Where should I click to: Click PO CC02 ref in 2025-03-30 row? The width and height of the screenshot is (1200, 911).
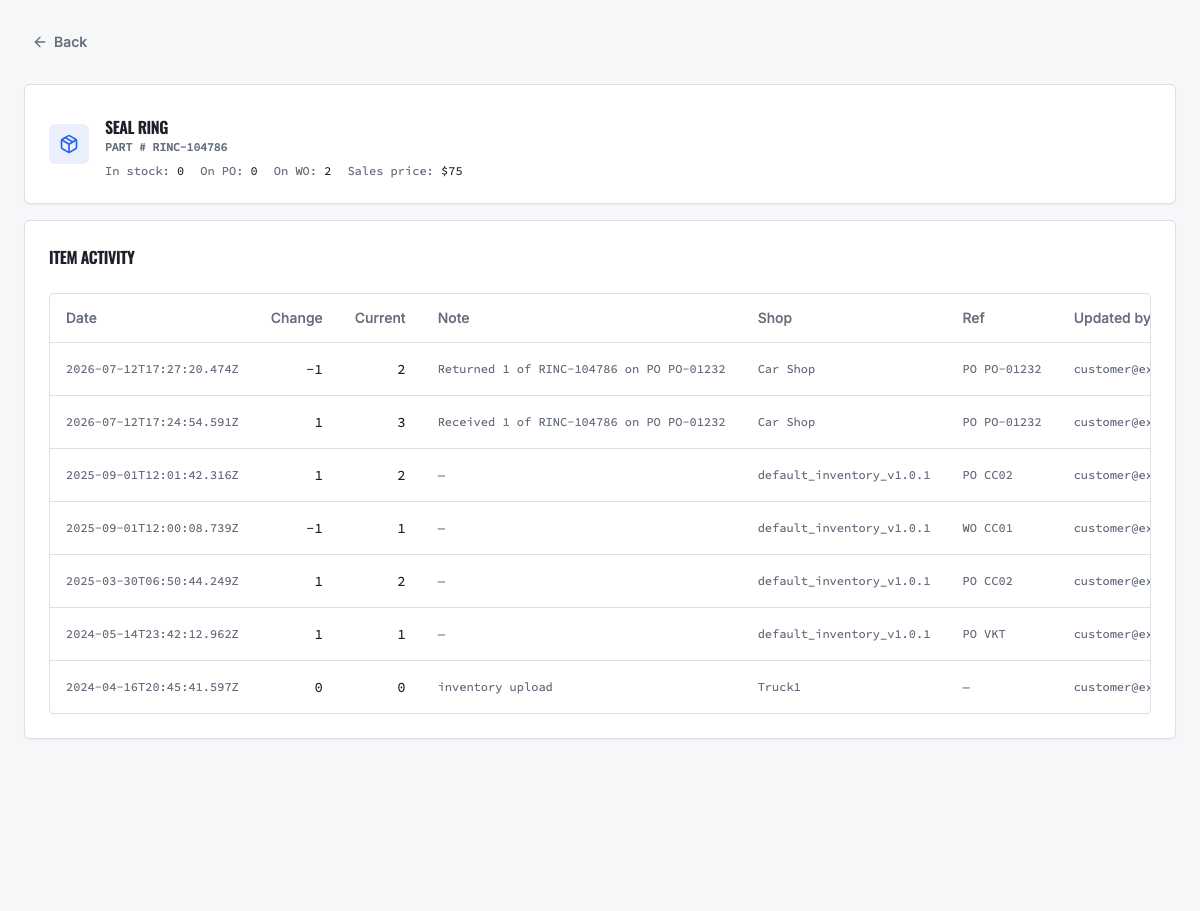tap(988, 581)
